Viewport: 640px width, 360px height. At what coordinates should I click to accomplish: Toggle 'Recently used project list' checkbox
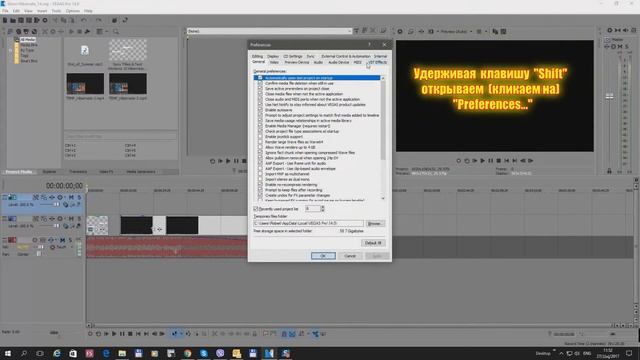coord(256,209)
